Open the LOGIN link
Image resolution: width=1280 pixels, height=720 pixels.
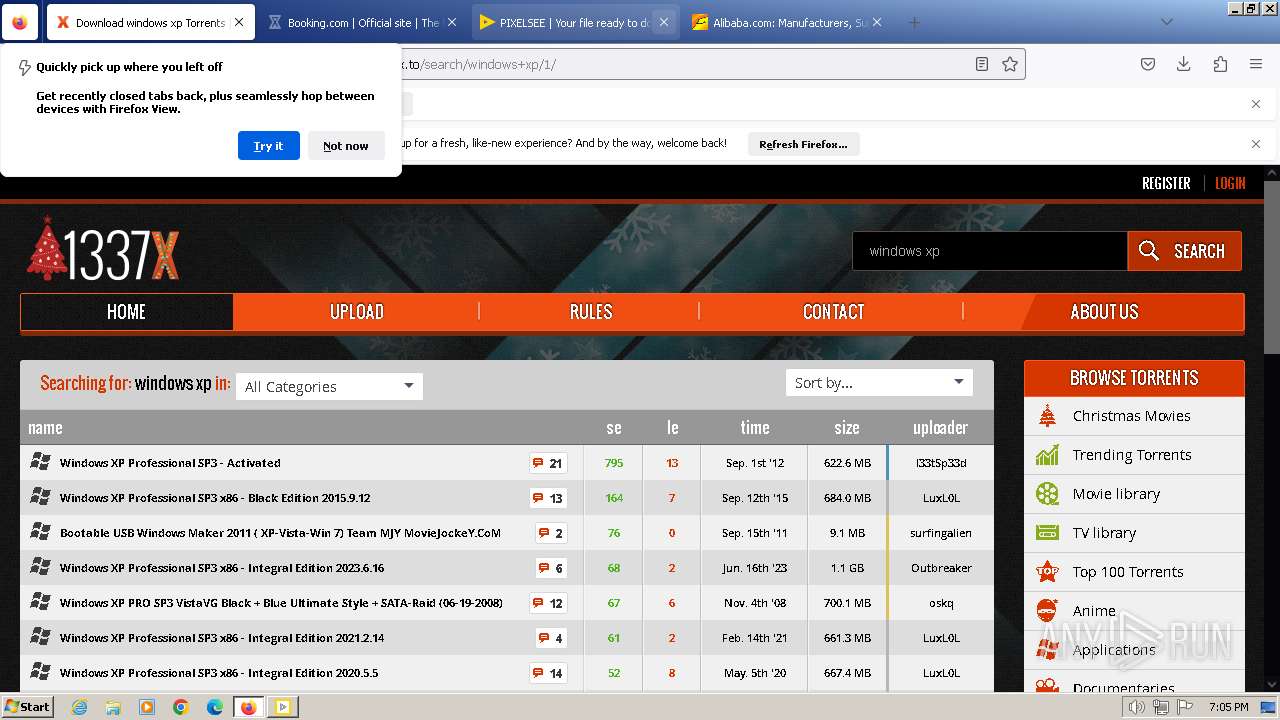pyautogui.click(x=1230, y=183)
